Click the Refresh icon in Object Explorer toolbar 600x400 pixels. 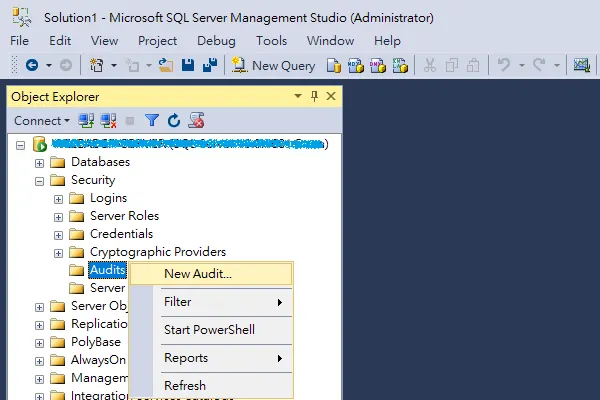click(x=174, y=121)
